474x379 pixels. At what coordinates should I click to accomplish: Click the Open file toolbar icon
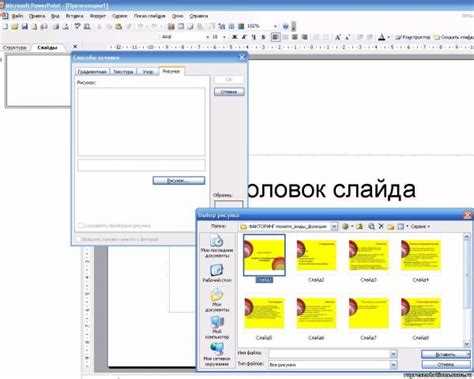(x=15, y=26)
